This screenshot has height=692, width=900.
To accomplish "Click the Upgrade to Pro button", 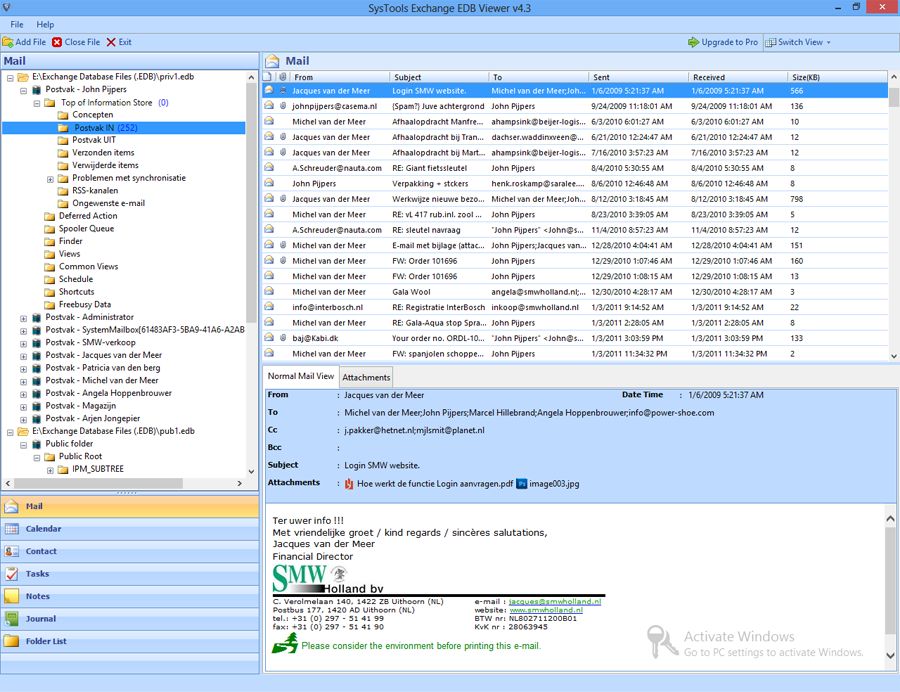I will pos(723,42).
